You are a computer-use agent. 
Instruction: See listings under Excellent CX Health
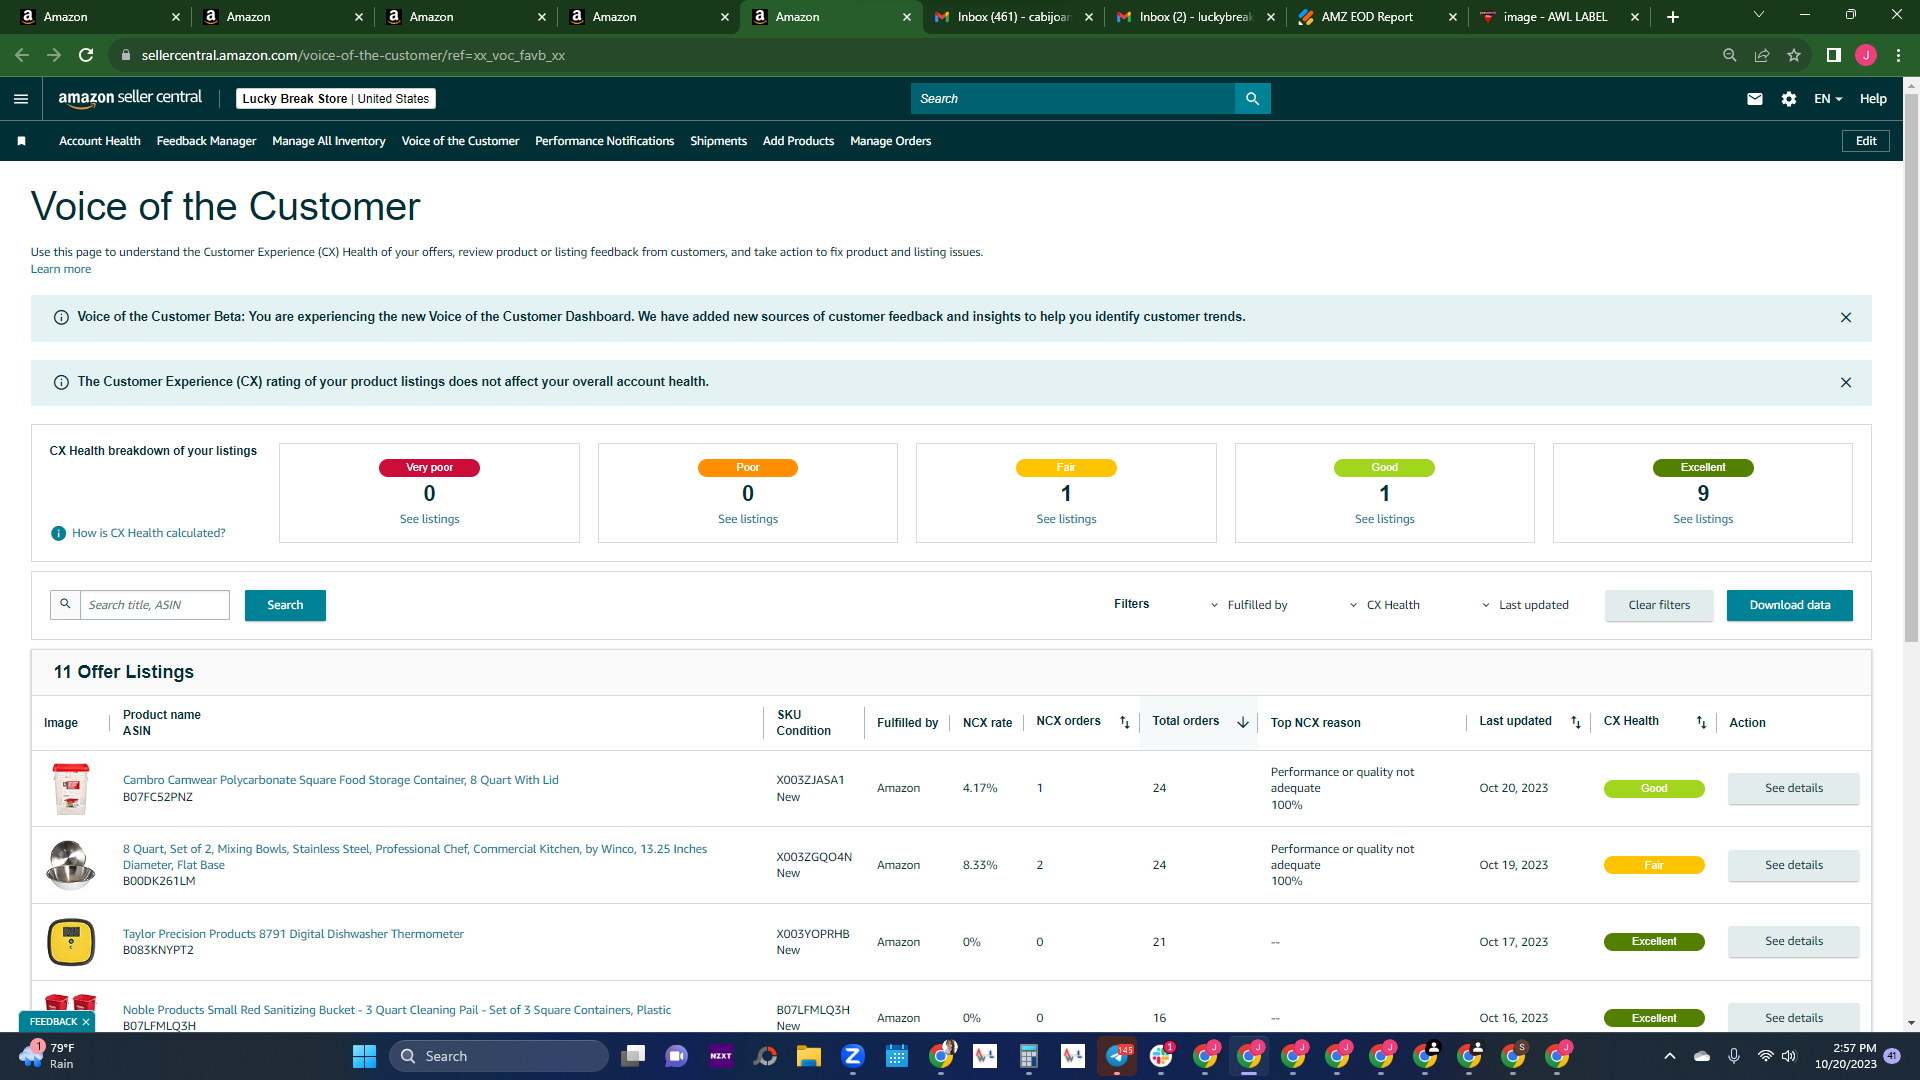[x=1703, y=519]
